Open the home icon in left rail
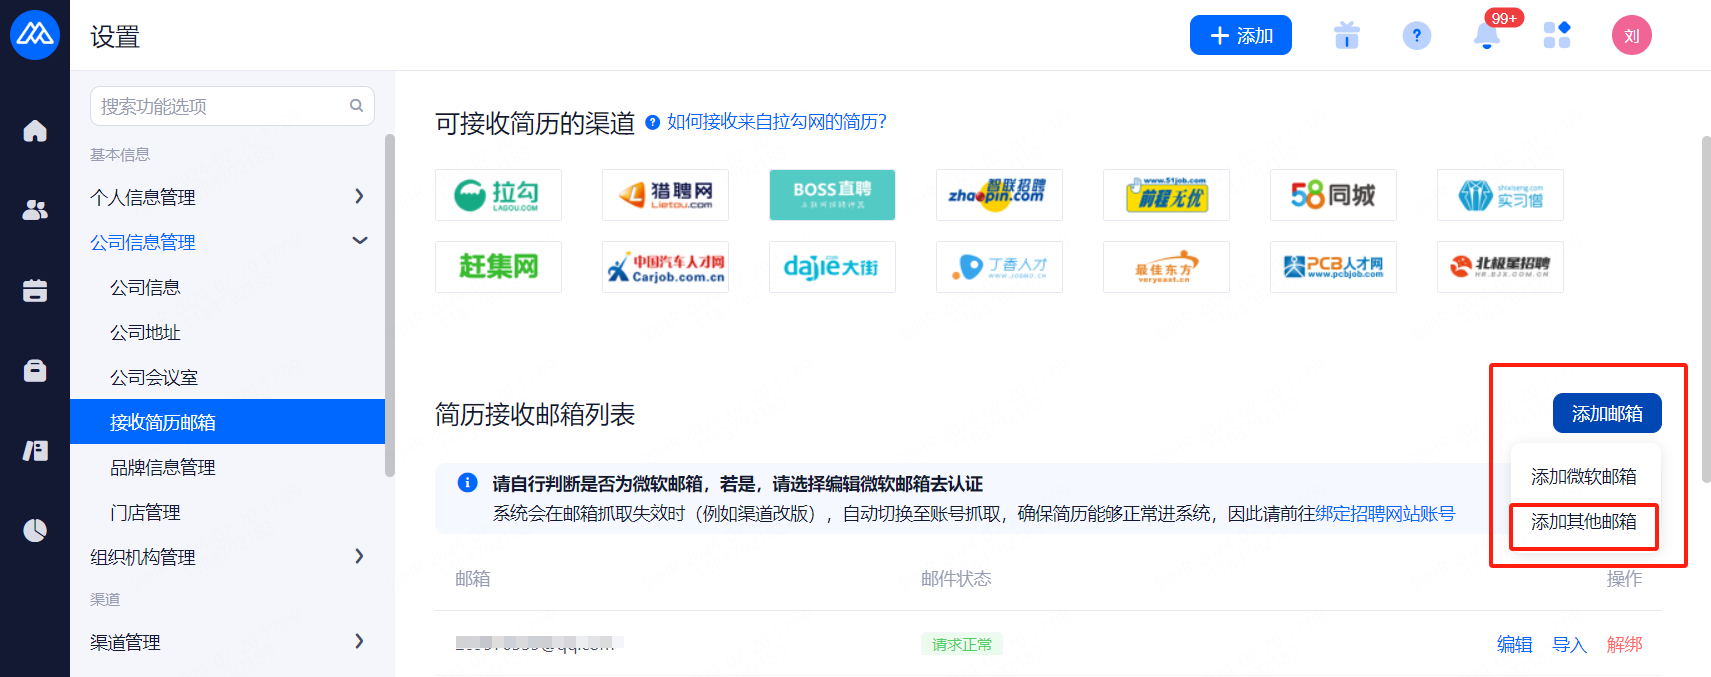 35,131
